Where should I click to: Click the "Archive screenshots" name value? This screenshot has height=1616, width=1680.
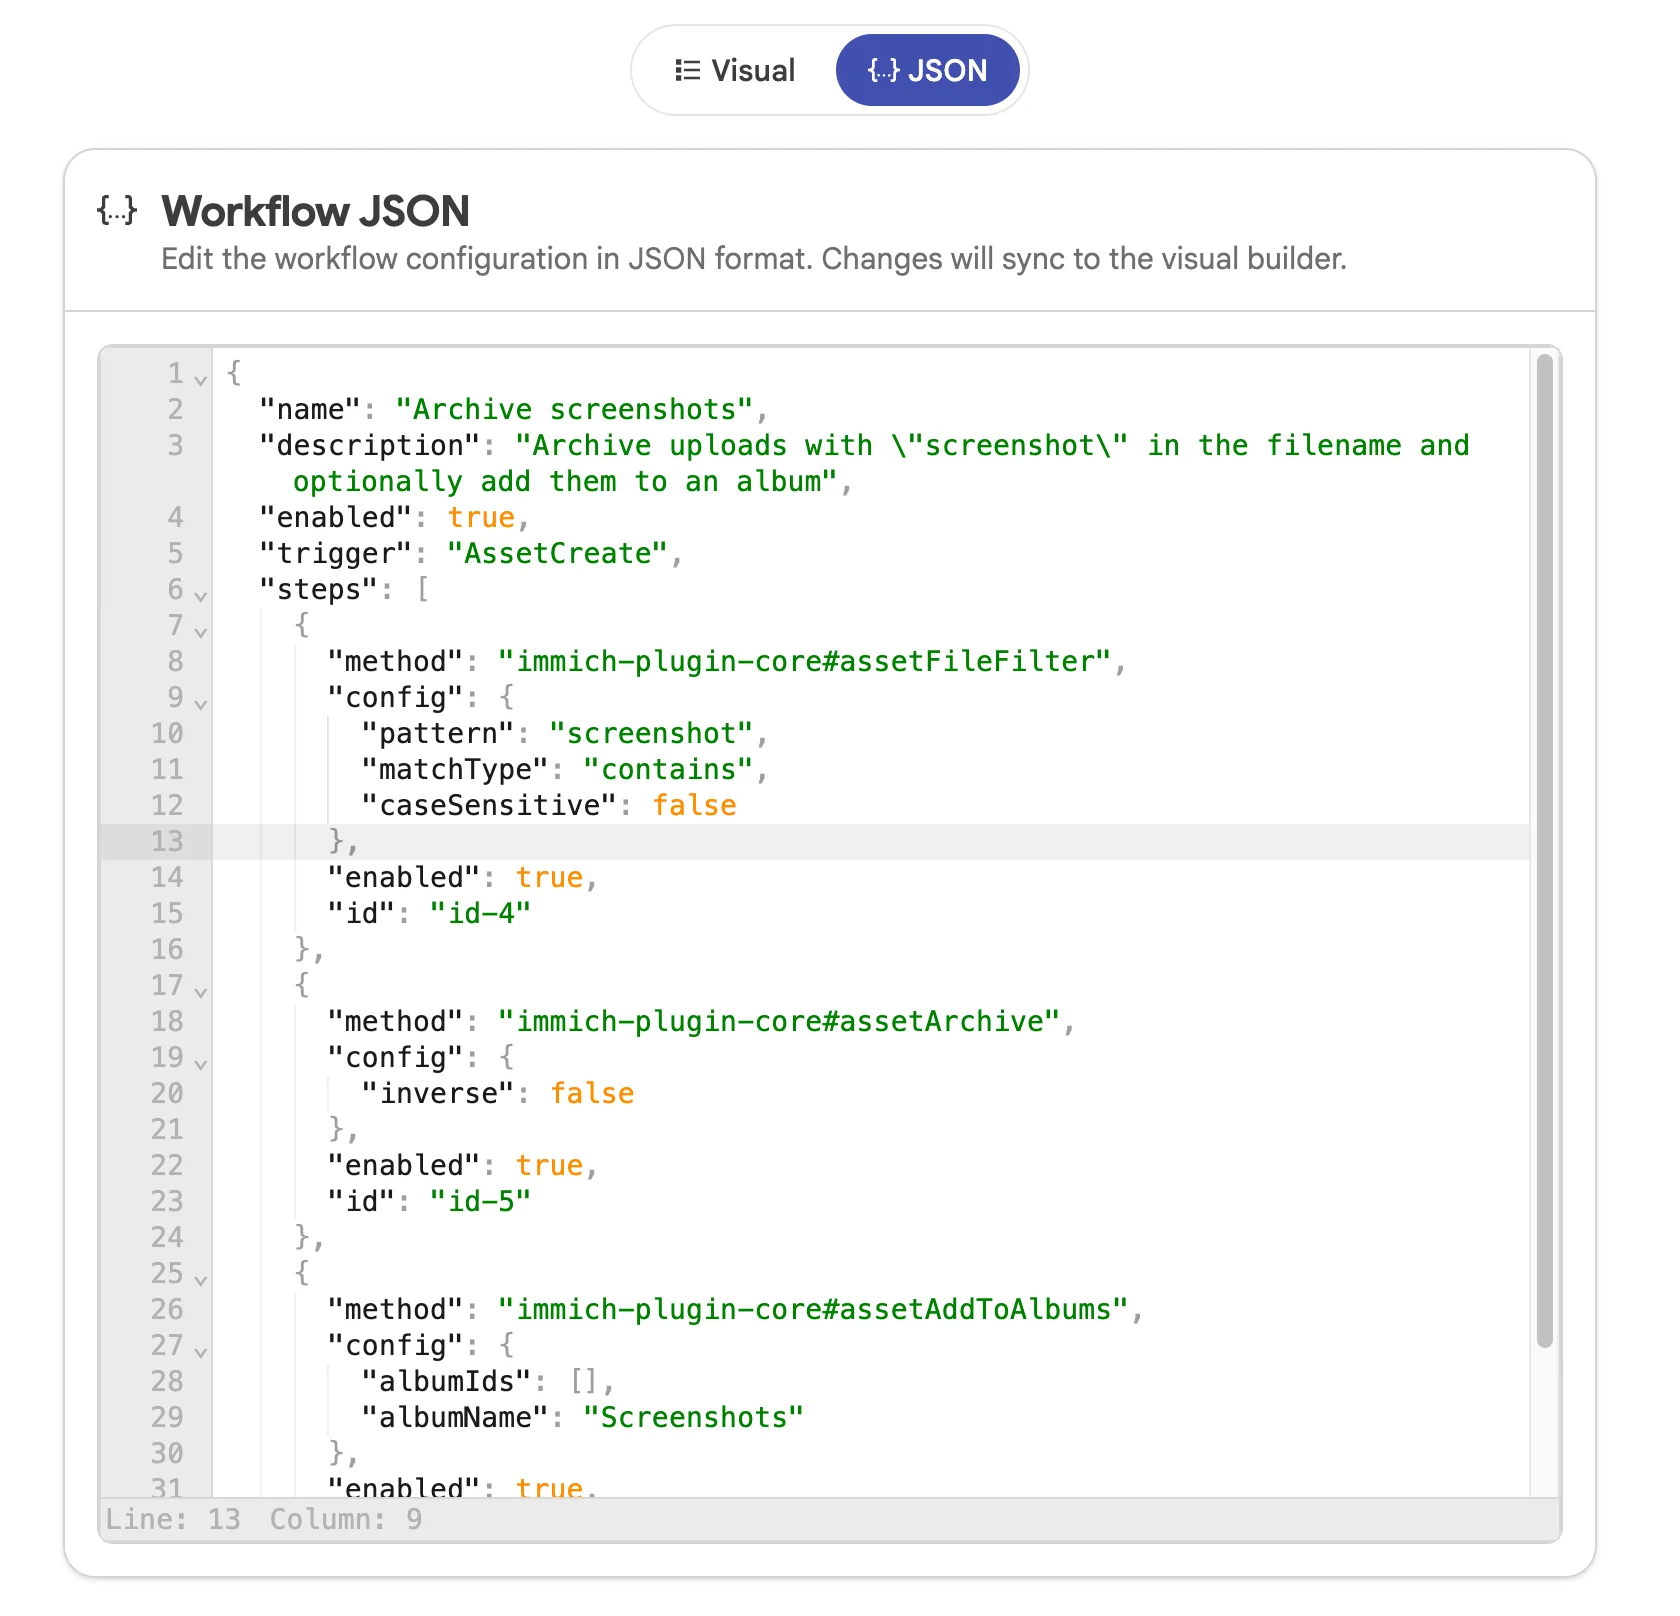click(574, 409)
